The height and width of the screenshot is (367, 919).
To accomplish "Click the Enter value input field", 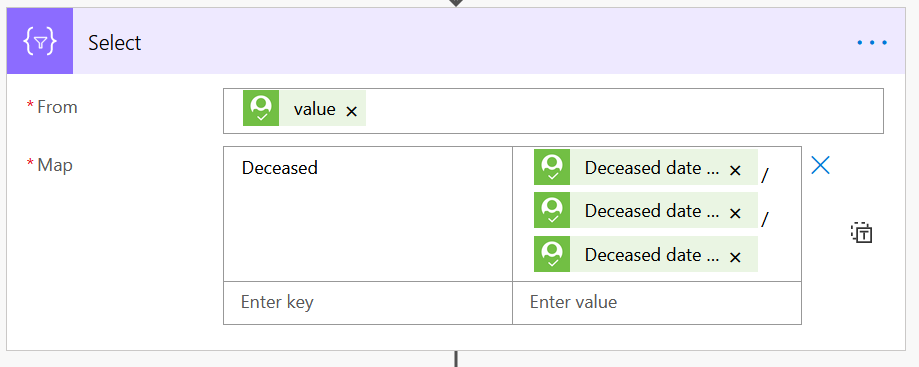I will (x=656, y=303).
